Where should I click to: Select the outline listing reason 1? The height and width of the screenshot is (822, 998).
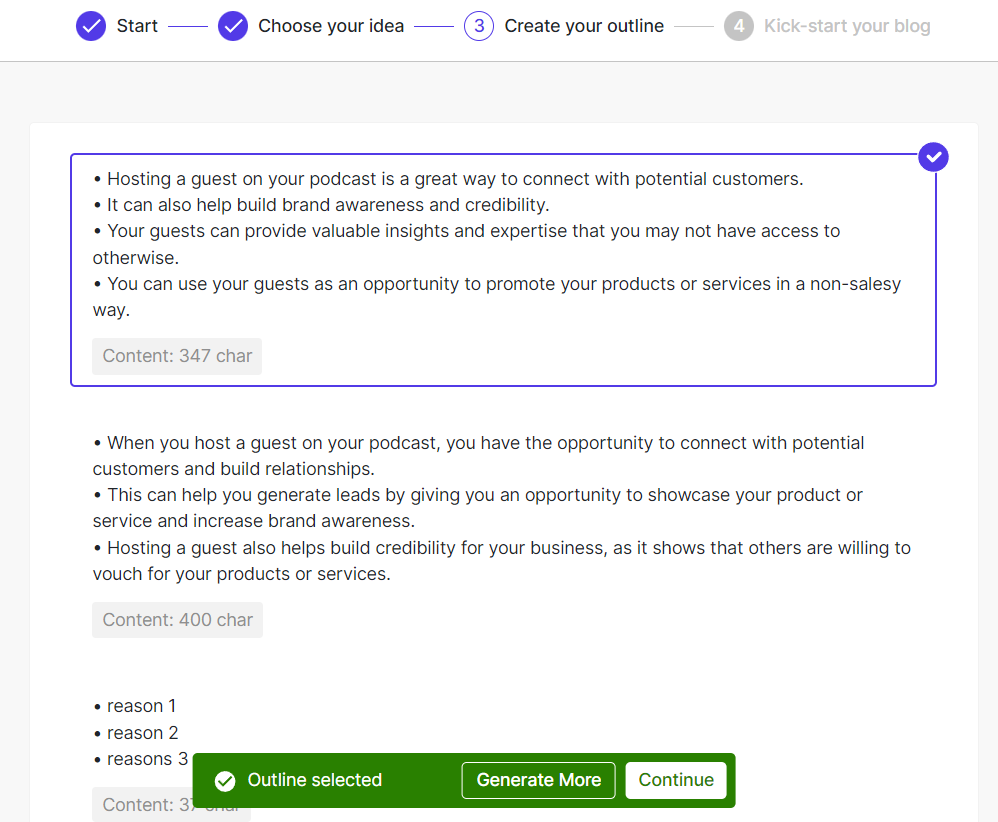142,706
